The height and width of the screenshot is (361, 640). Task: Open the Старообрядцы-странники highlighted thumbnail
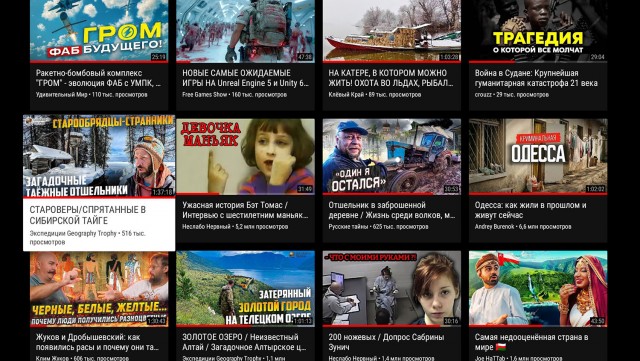coord(99,156)
